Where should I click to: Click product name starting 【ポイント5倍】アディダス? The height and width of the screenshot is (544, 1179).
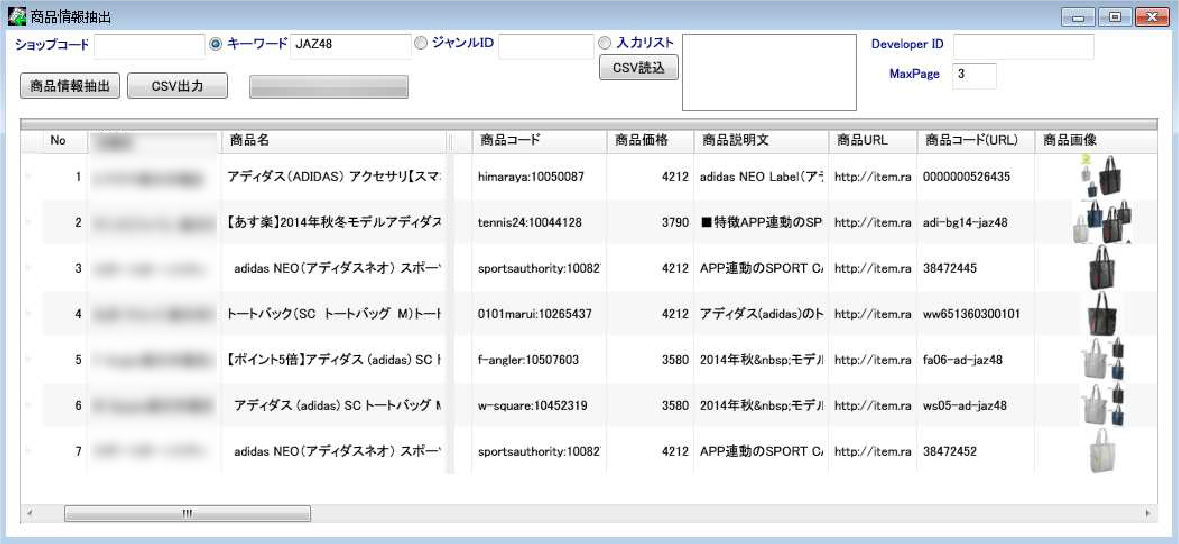[x=335, y=360]
